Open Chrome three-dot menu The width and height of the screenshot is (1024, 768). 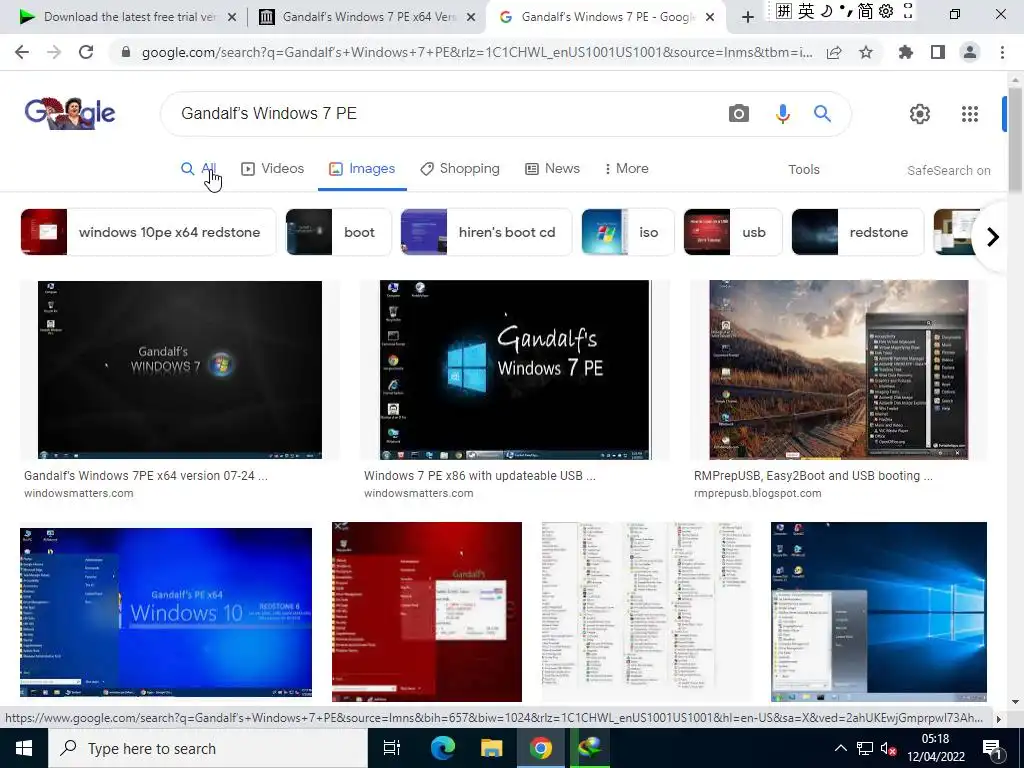coord(1002,52)
